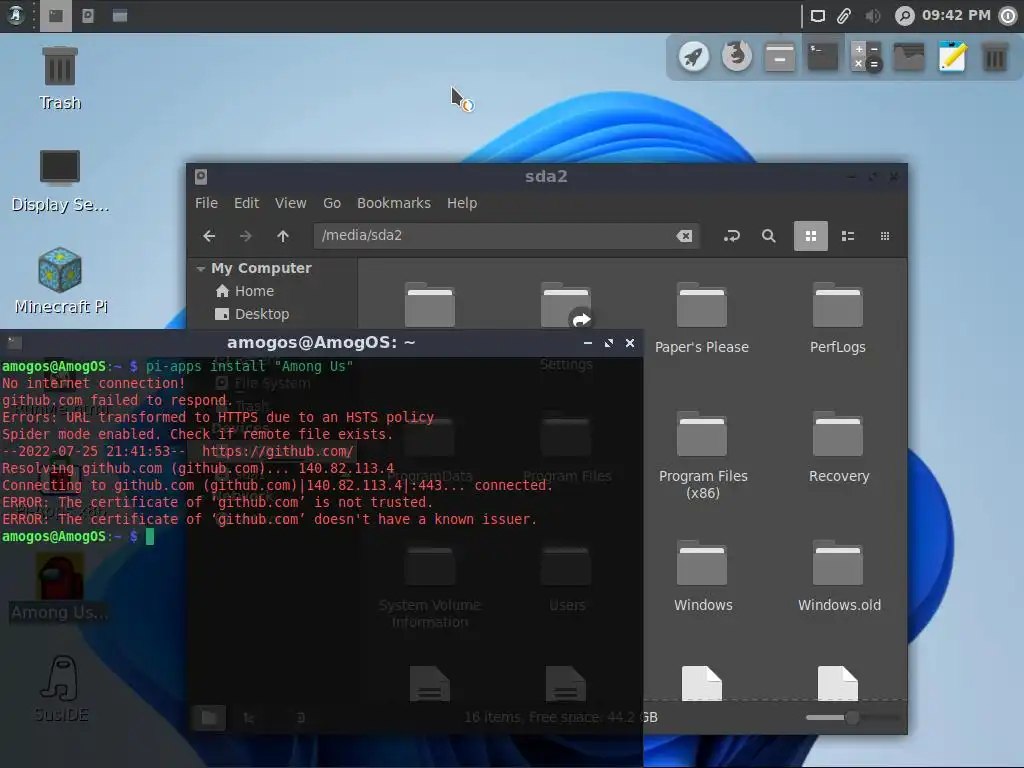Launch terminal from the dock

point(823,57)
